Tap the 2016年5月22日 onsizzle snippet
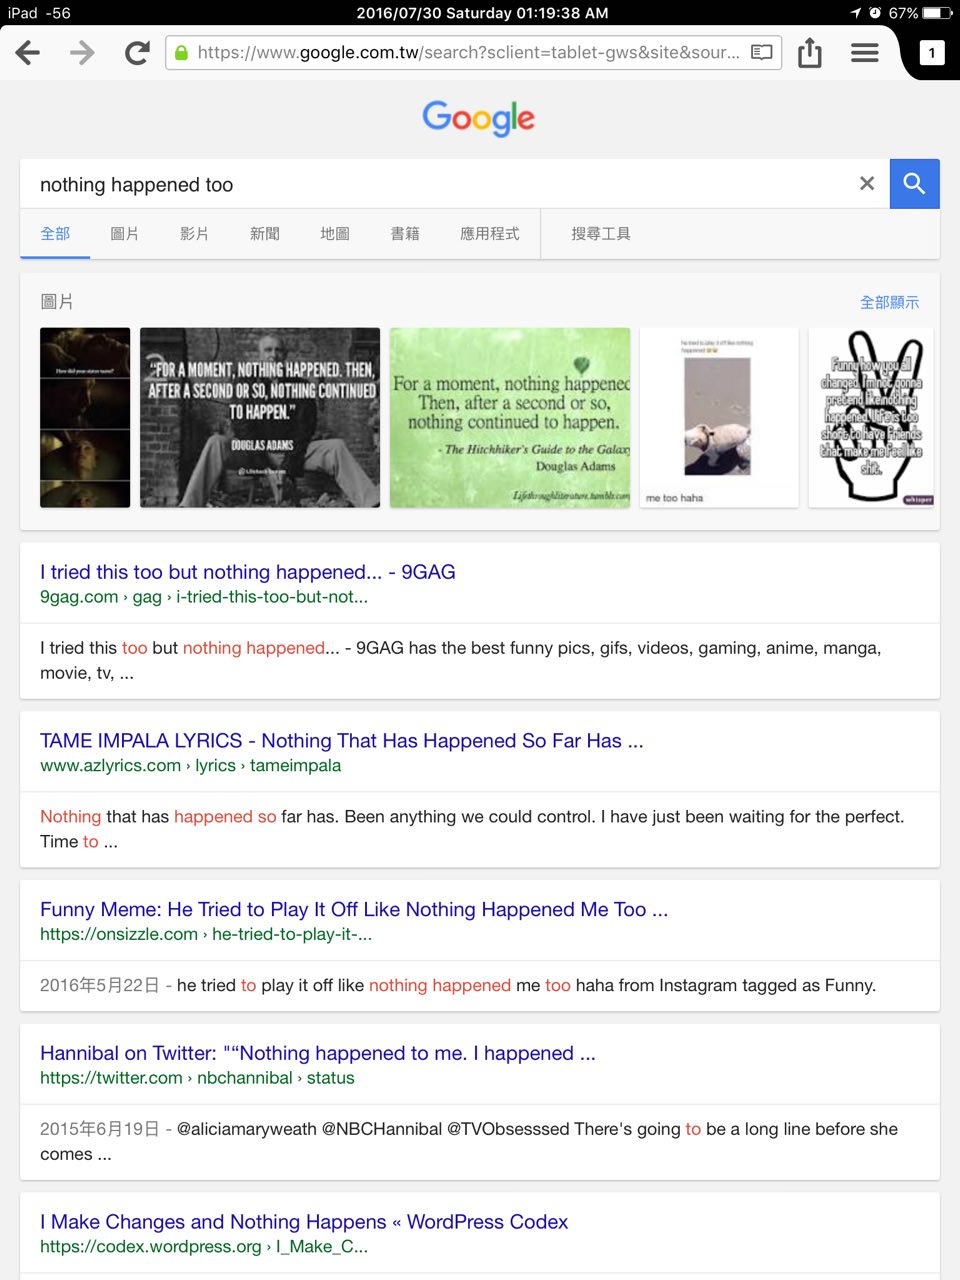The image size is (960, 1280). 458,986
